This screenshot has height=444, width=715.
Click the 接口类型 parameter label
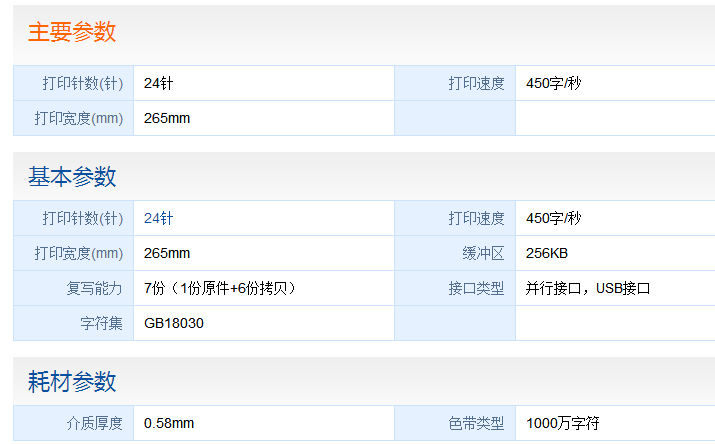coord(476,288)
